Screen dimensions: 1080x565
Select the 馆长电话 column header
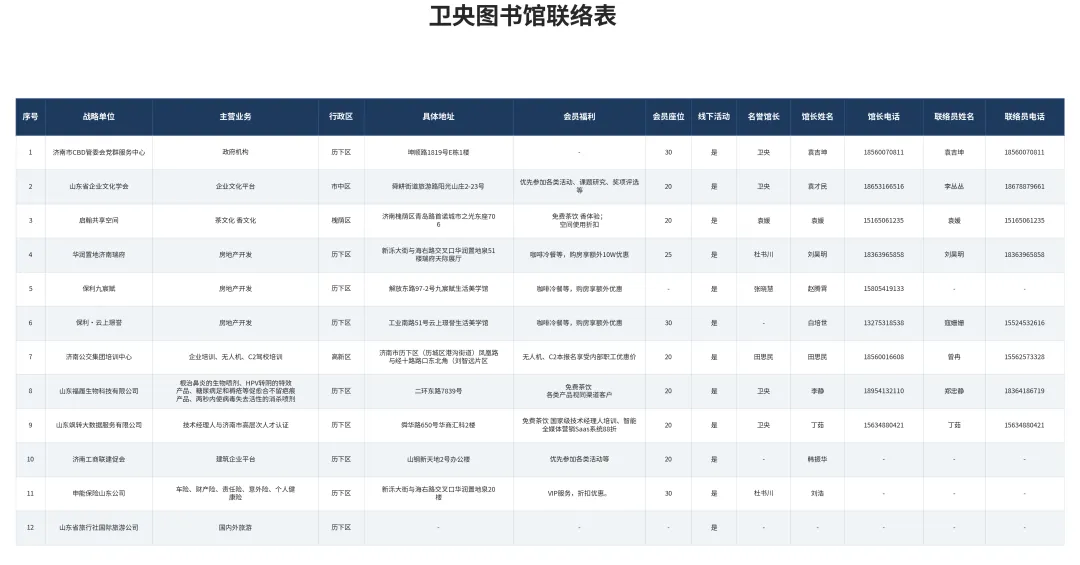click(x=883, y=116)
